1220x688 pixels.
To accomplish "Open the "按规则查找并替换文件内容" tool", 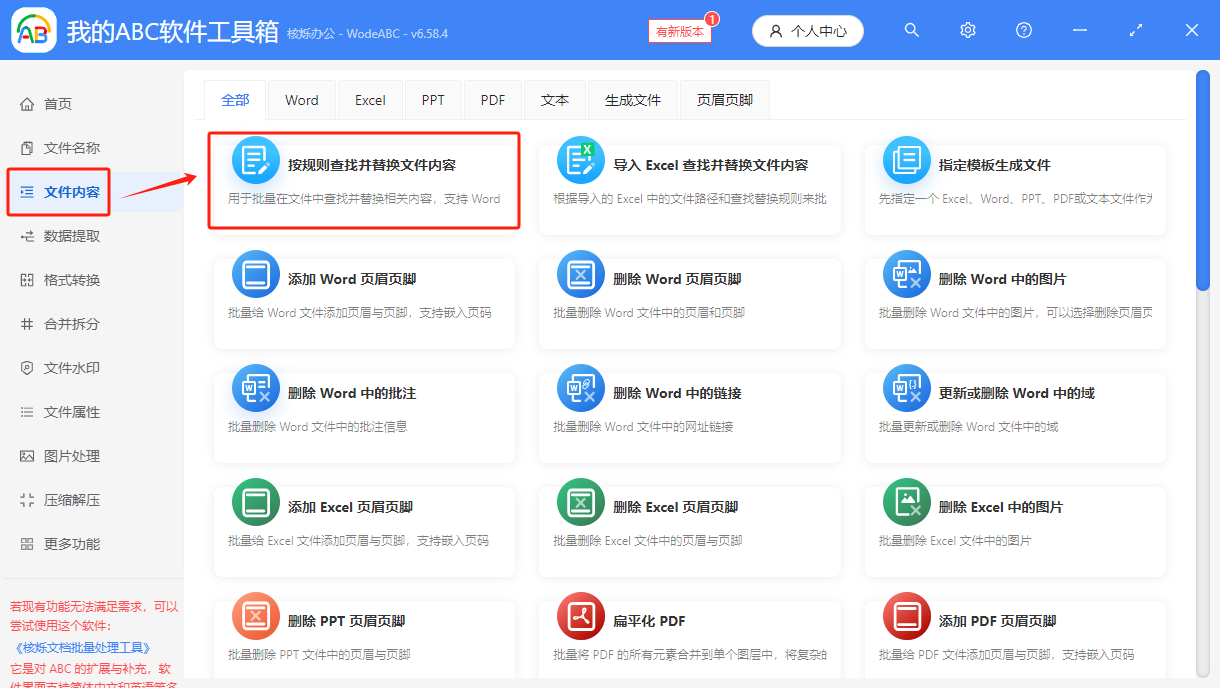I will (363, 178).
